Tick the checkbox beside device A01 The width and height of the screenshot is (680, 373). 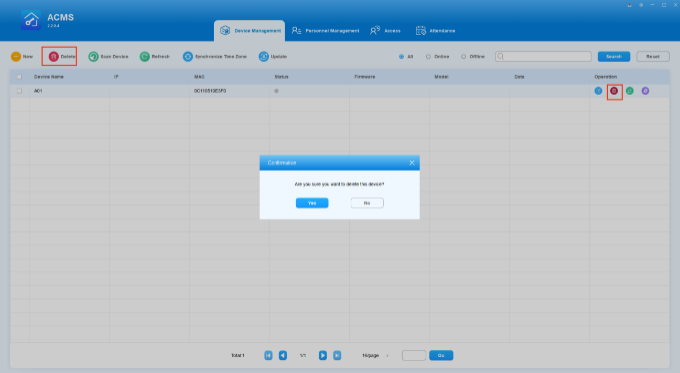click(x=19, y=91)
